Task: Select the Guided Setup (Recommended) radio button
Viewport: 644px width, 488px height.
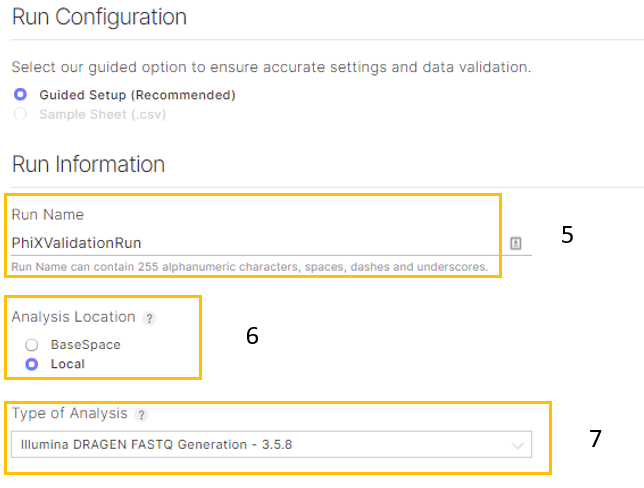Action: click(20, 95)
